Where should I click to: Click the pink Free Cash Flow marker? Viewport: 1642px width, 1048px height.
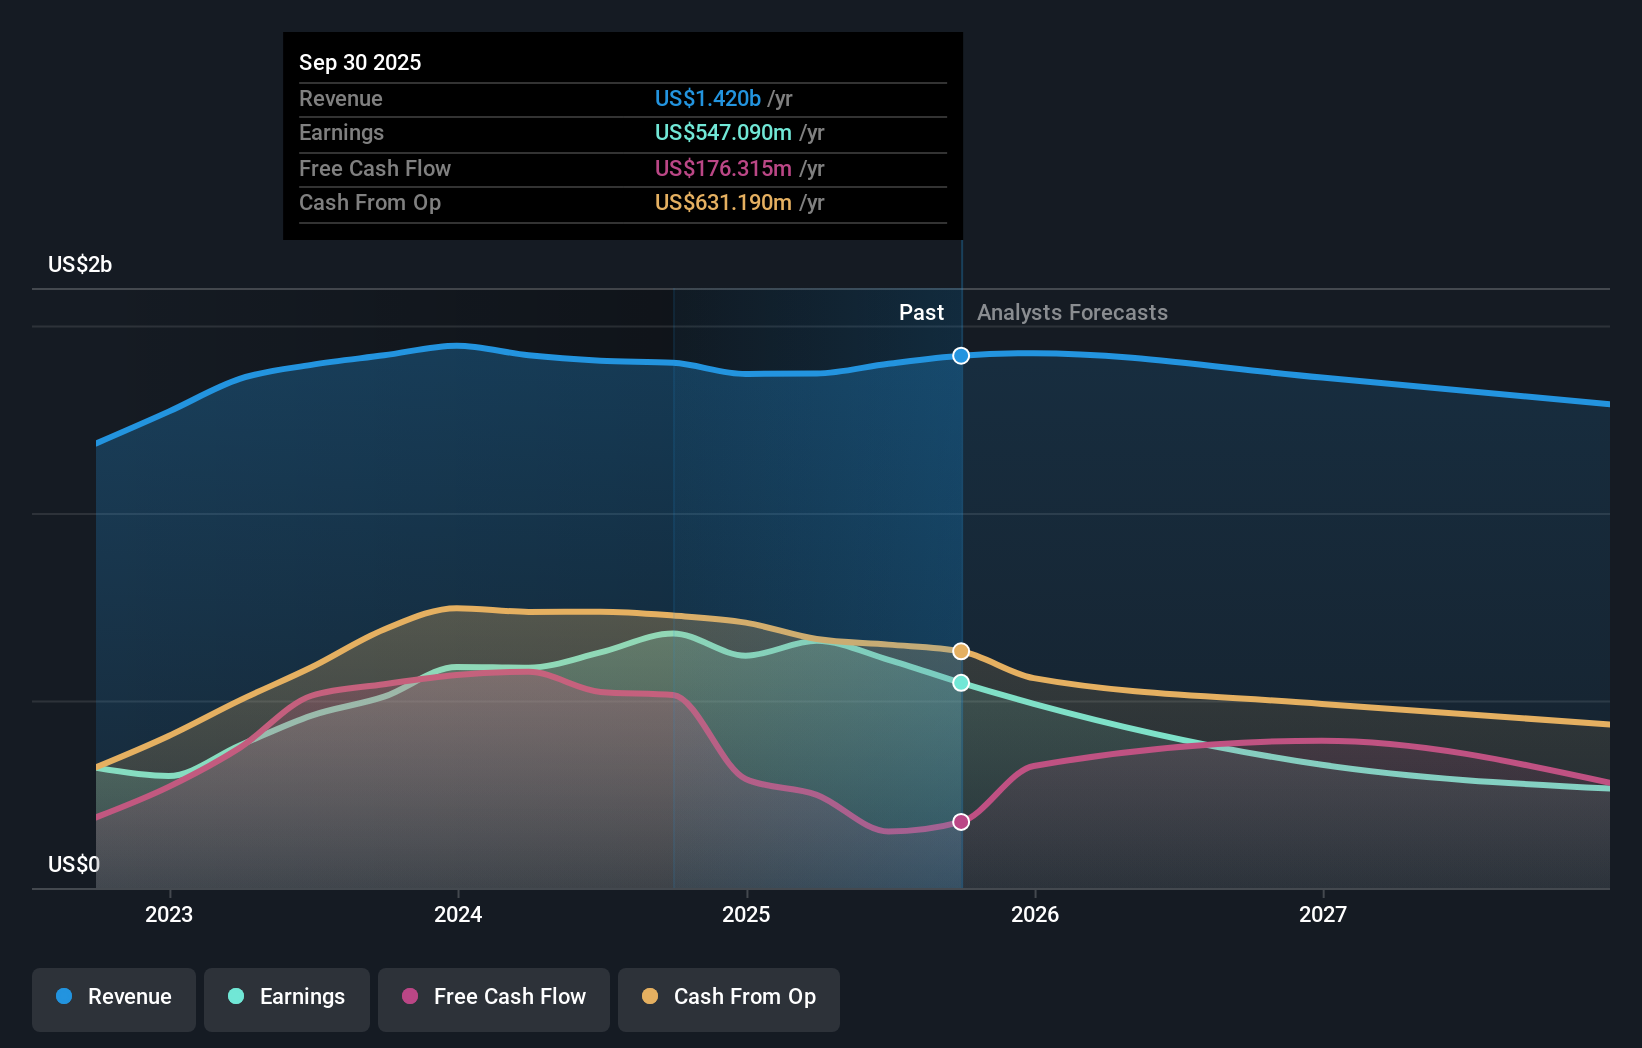(961, 821)
